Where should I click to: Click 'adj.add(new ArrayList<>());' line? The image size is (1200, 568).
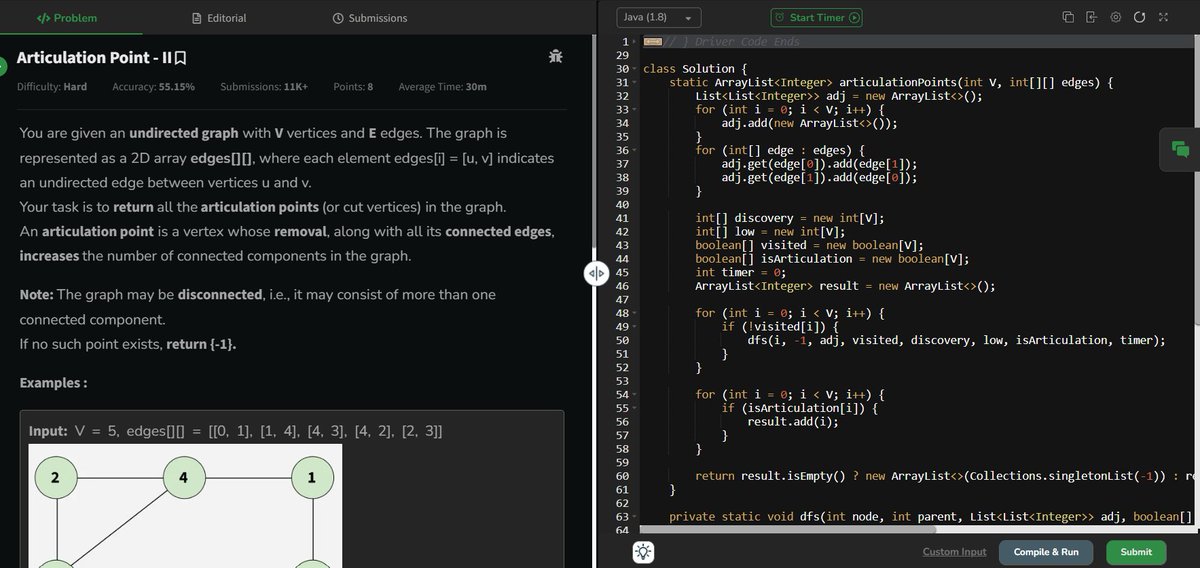pyautogui.click(x=809, y=123)
